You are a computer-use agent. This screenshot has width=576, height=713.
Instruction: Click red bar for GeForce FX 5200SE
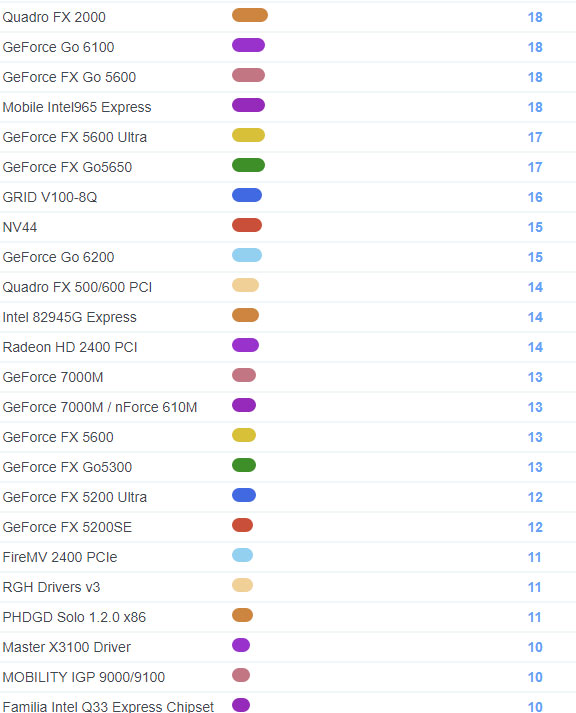click(x=242, y=525)
